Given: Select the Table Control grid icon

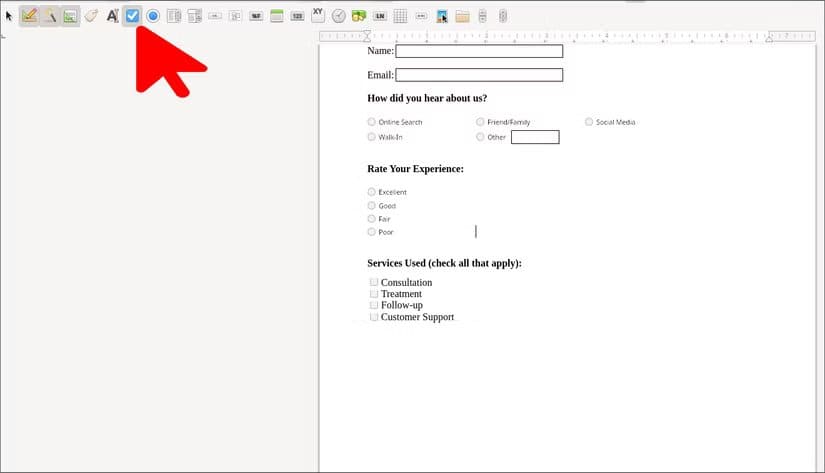Looking at the screenshot, I should pos(400,16).
